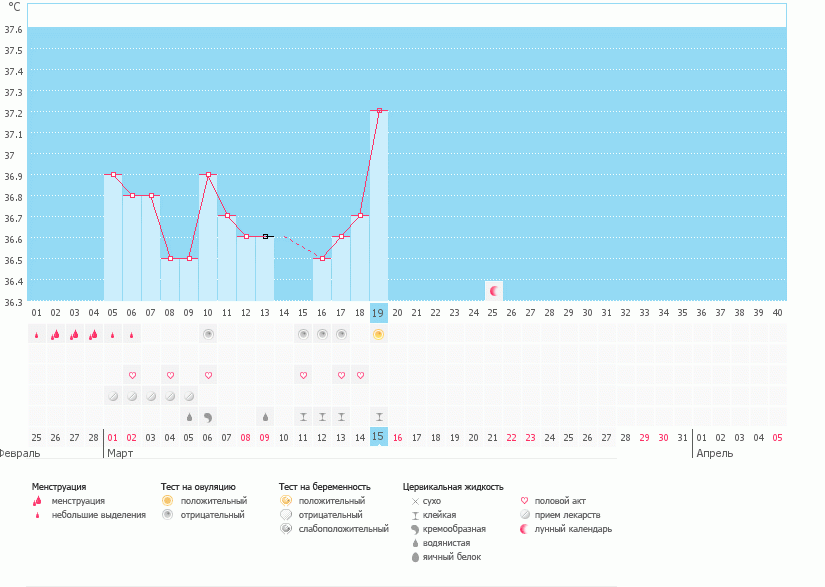The width and height of the screenshot is (825, 587).
Task: Select highlighted calendar date 15 in March row
Action: coord(379,437)
